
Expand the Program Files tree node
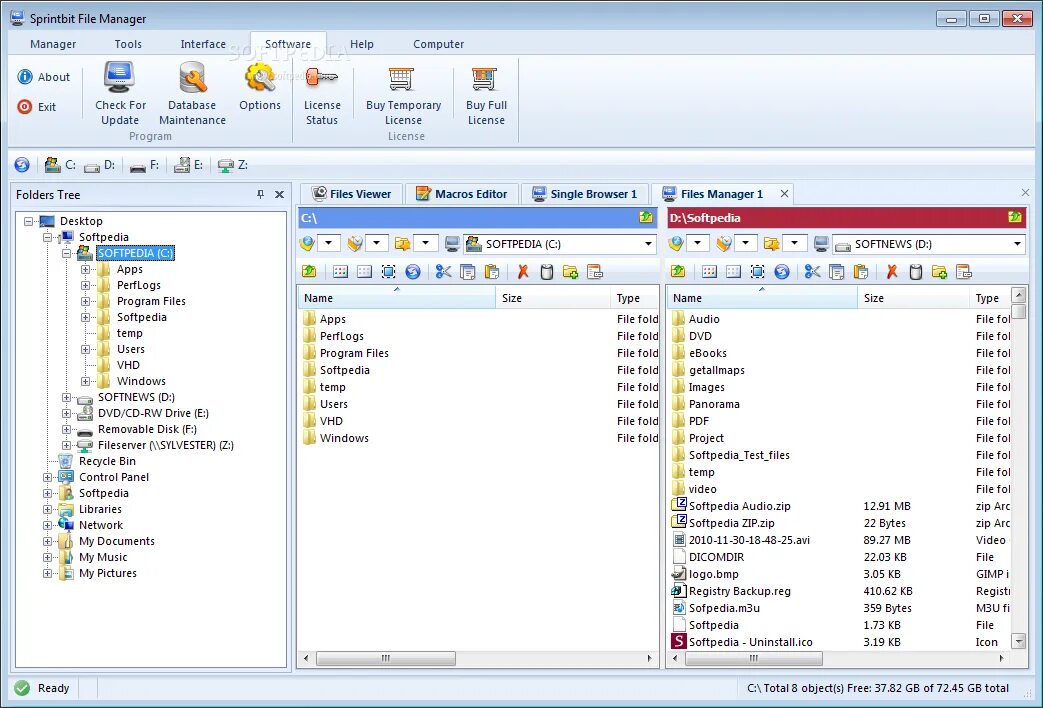click(x=85, y=301)
